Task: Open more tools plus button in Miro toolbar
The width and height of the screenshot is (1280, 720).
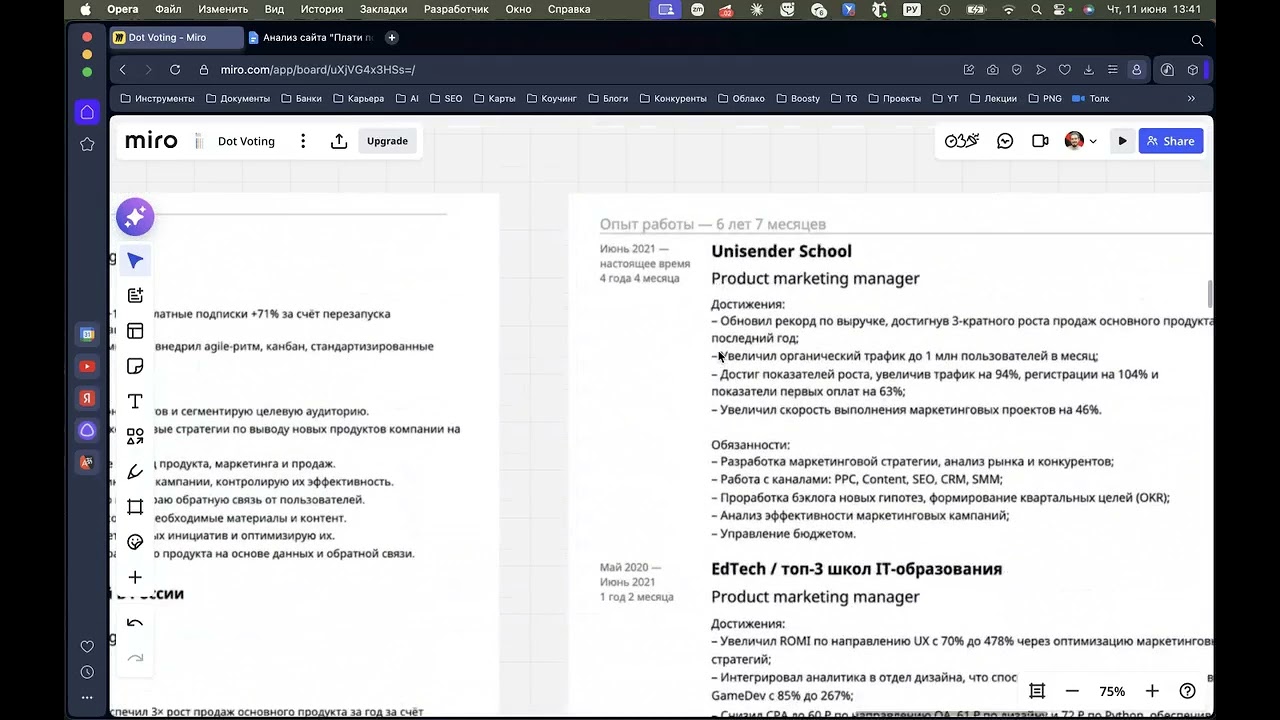Action: pos(135,577)
